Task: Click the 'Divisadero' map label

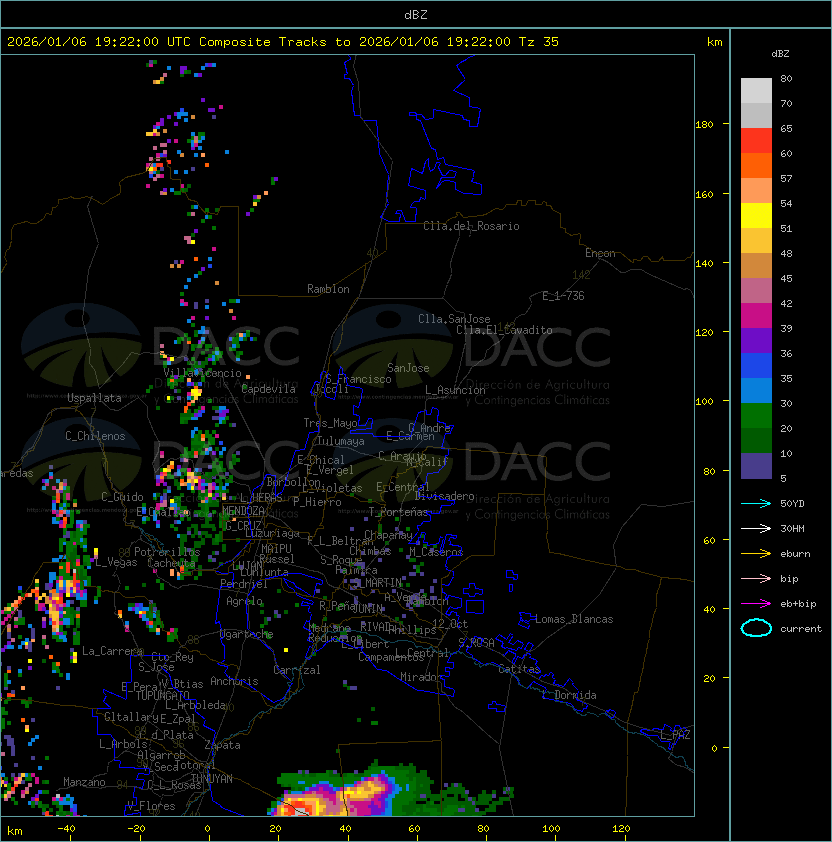Action: click(x=445, y=496)
